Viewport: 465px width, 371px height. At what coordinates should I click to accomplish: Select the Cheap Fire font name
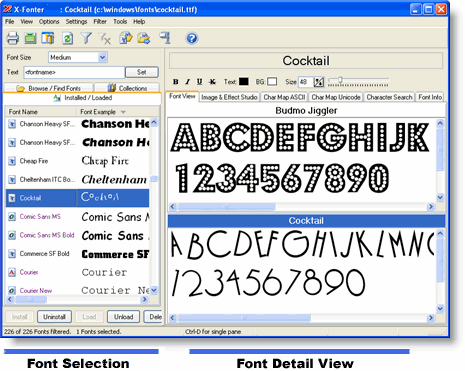(x=34, y=161)
